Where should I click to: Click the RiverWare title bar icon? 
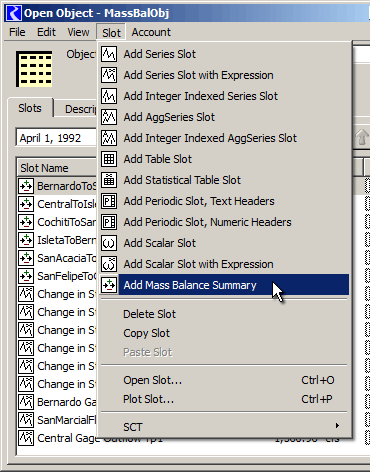(14, 13)
